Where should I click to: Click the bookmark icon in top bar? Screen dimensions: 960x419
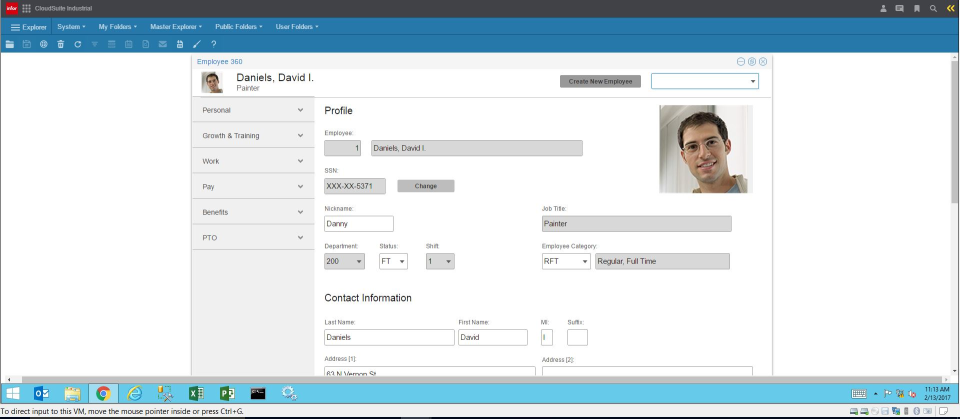(x=916, y=8)
